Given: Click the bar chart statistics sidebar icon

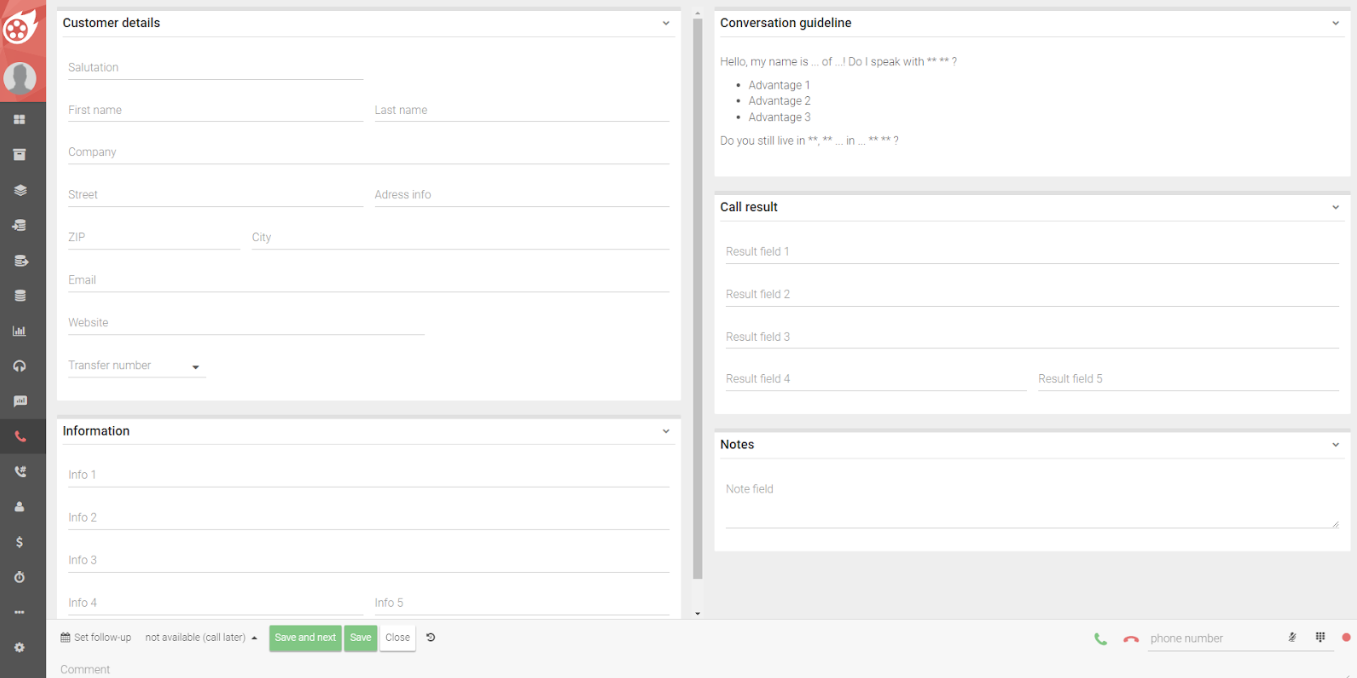Looking at the screenshot, I should tap(19, 331).
